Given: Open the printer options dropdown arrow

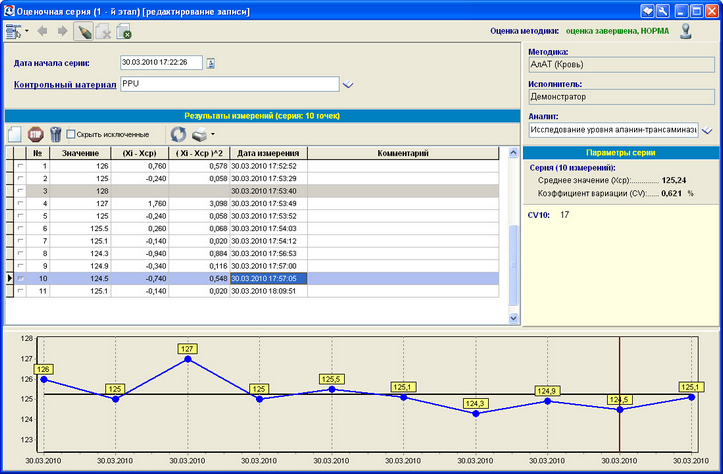Looking at the screenshot, I should point(212,134).
